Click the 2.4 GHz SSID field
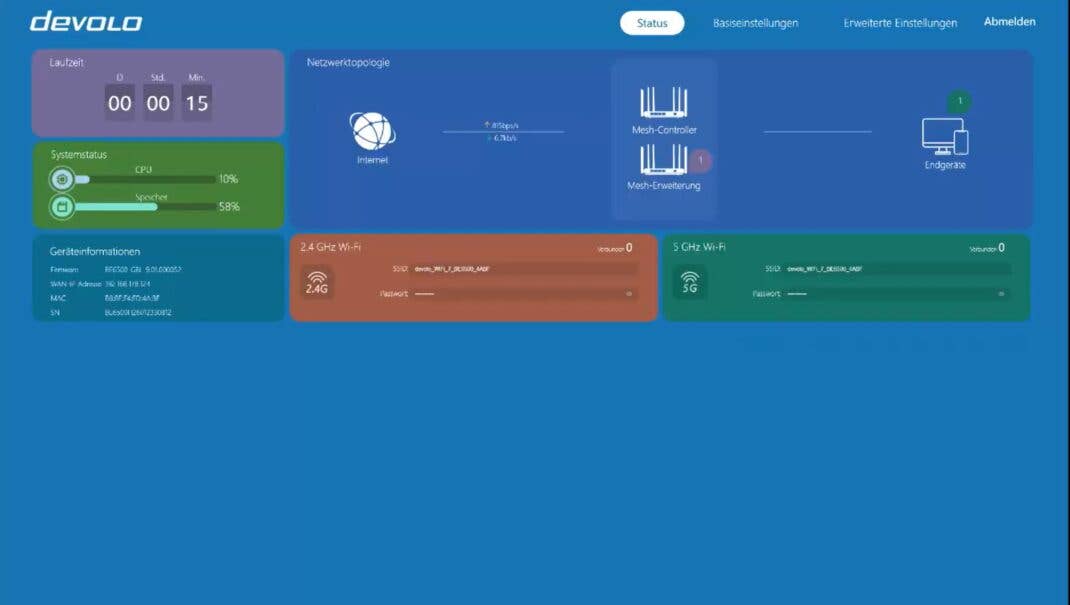 click(524, 269)
